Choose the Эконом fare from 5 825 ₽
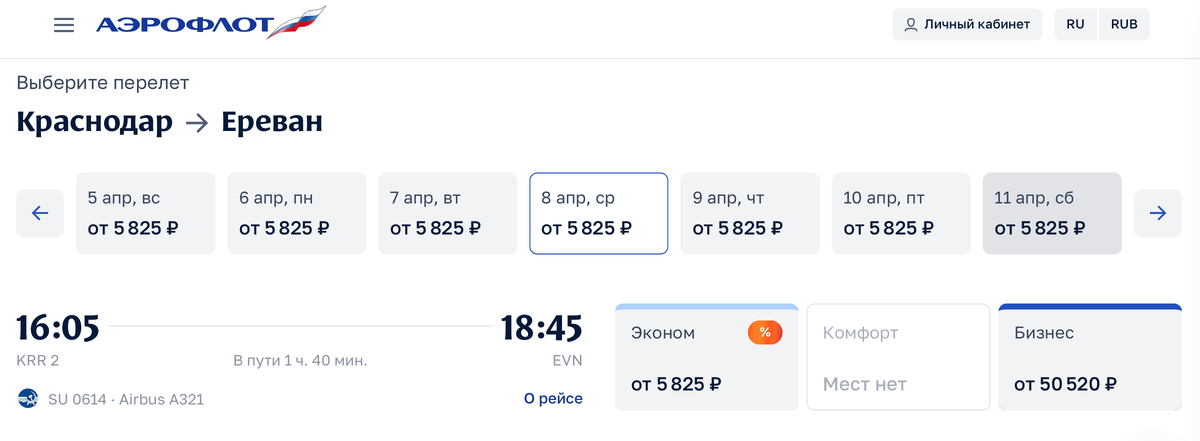Image resolution: width=1200 pixels, height=441 pixels. coord(706,358)
